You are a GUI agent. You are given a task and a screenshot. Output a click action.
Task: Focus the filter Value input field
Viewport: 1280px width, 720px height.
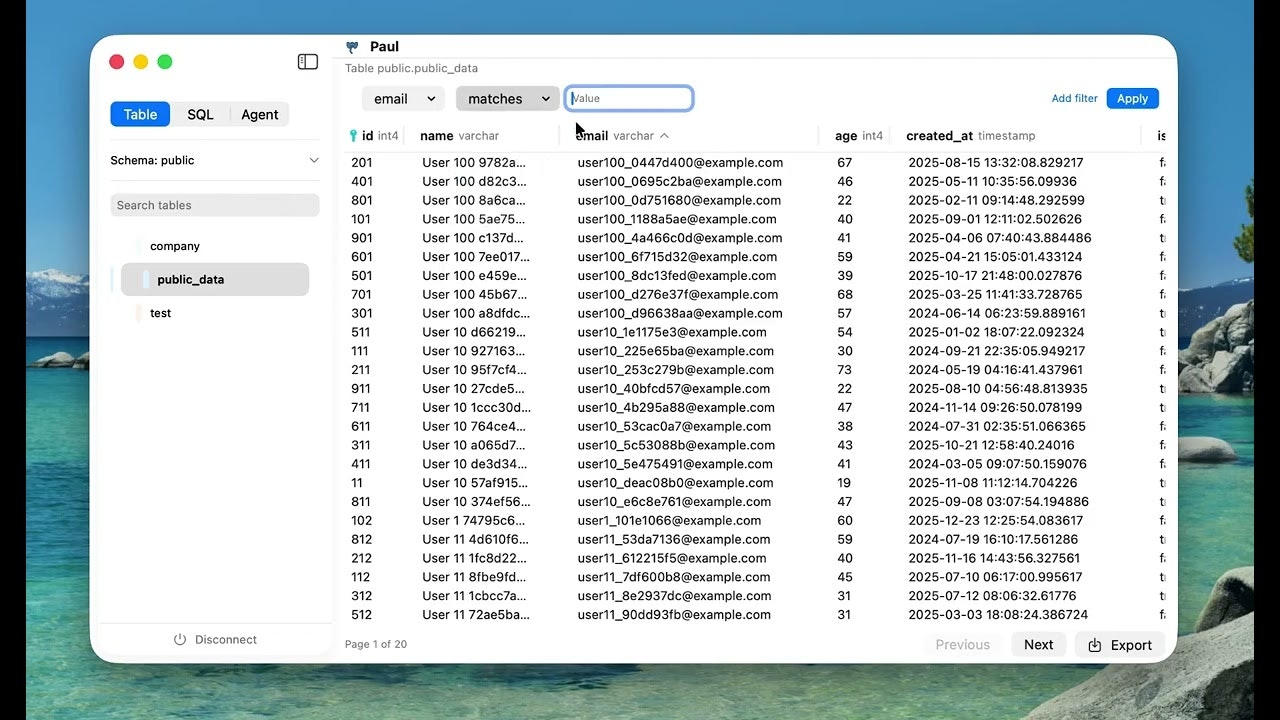[629, 98]
